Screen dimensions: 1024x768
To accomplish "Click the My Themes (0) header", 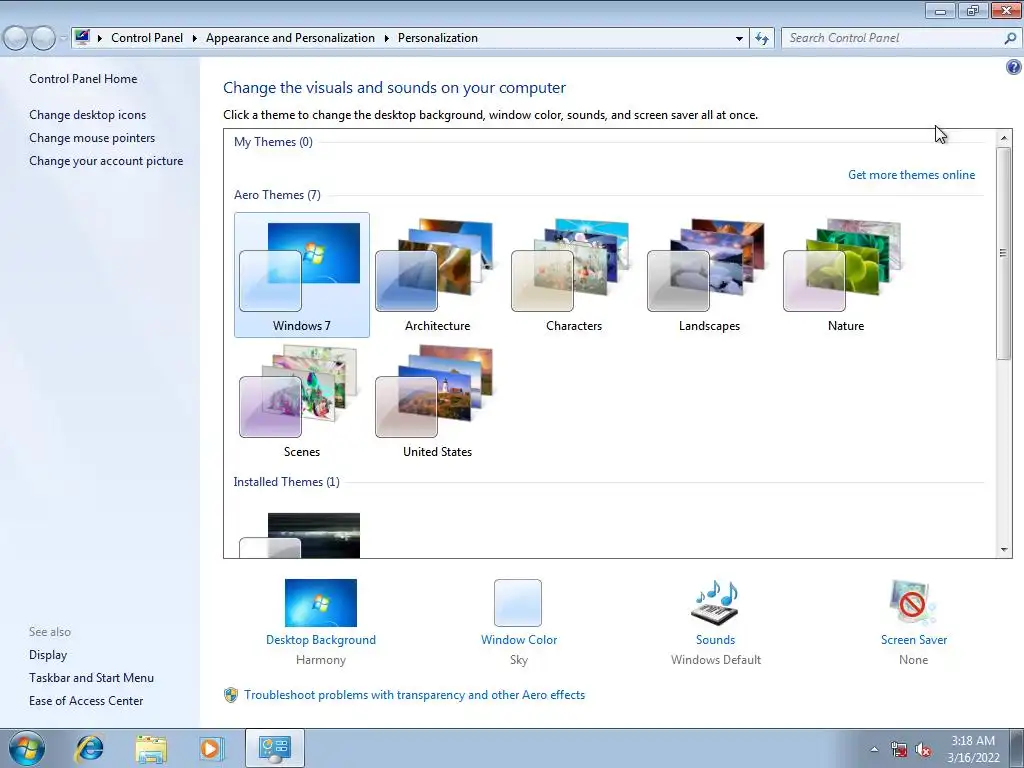I will 273,142.
